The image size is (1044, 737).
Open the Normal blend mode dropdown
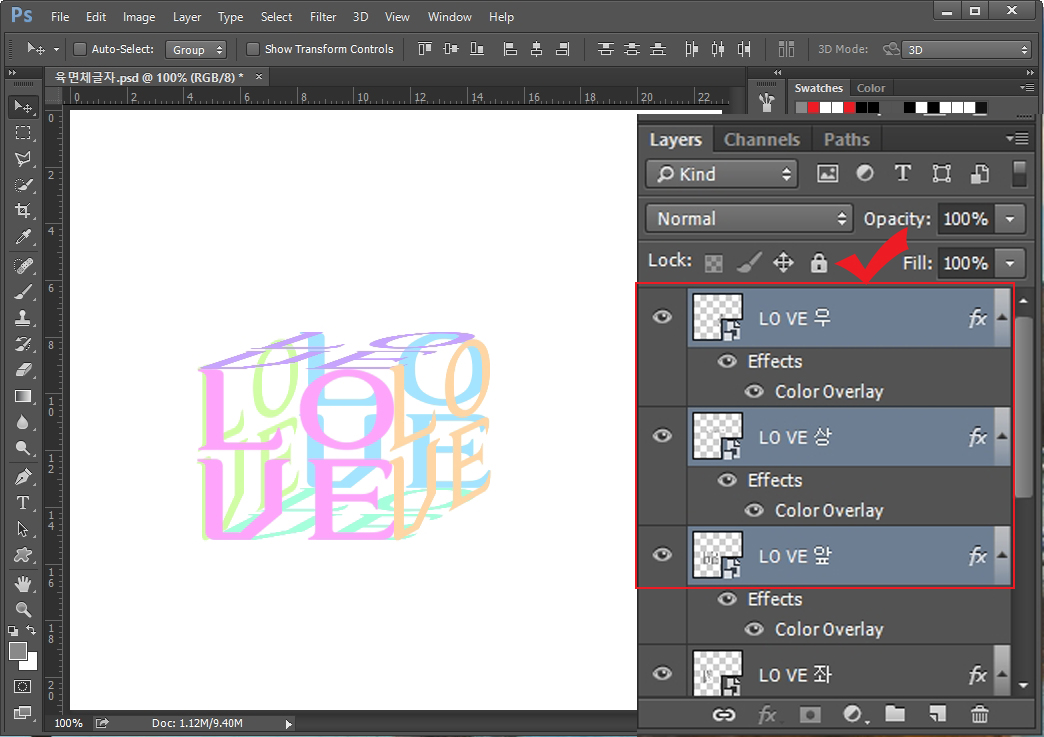click(x=750, y=218)
